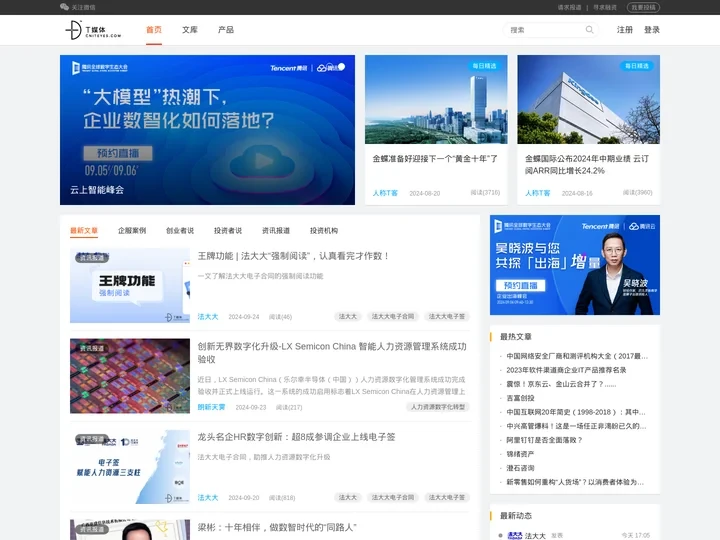
Task: Open hot article 新零售如何重构人货场
Action: coord(575,482)
